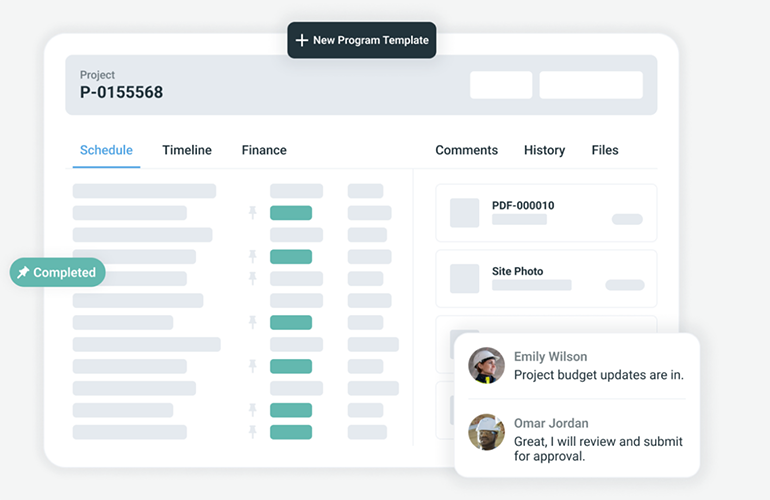
Task: Switch to the Schedule tab
Action: [106, 150]
